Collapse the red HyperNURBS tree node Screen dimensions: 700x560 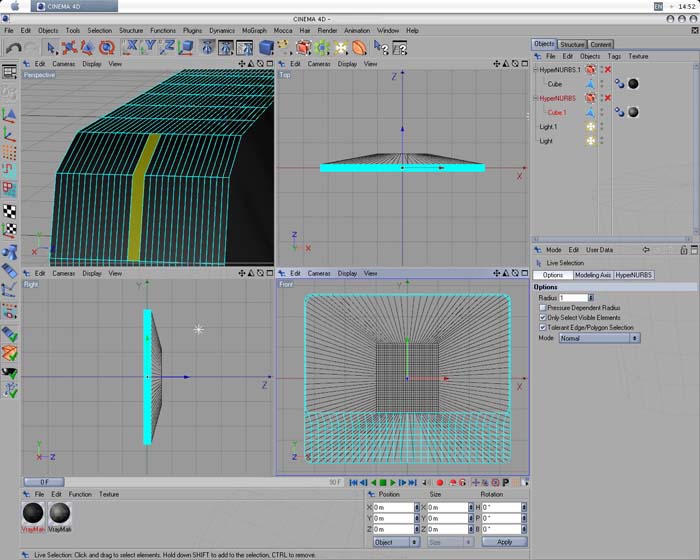[536, 98]
